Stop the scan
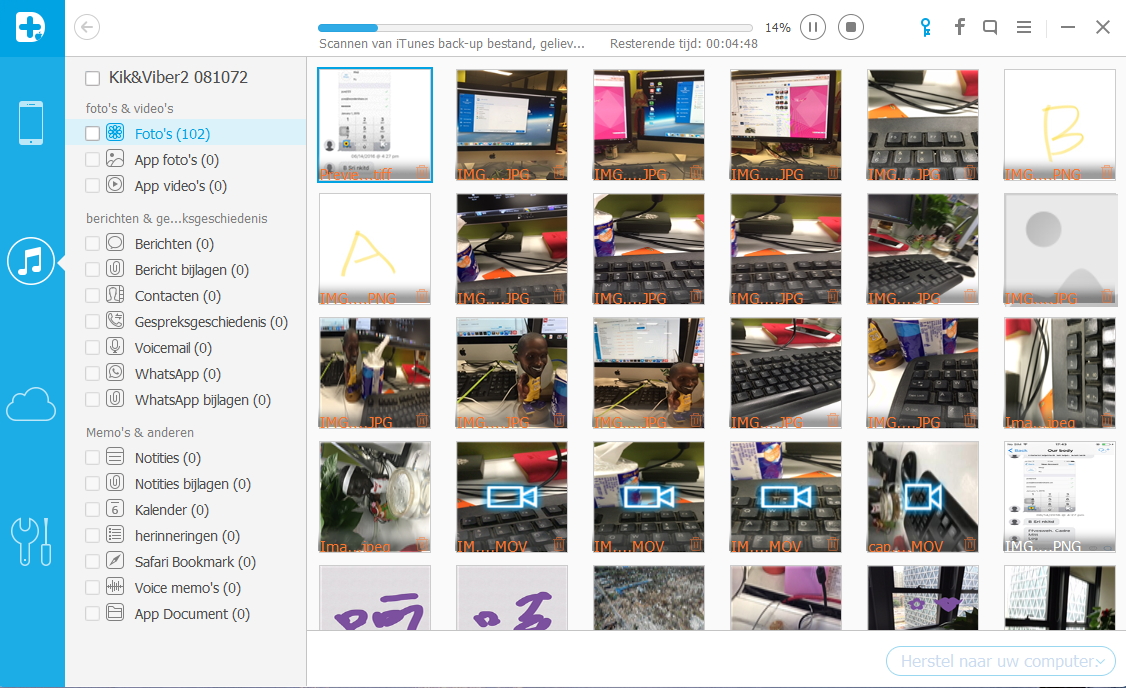 click(x=851, y=27)
